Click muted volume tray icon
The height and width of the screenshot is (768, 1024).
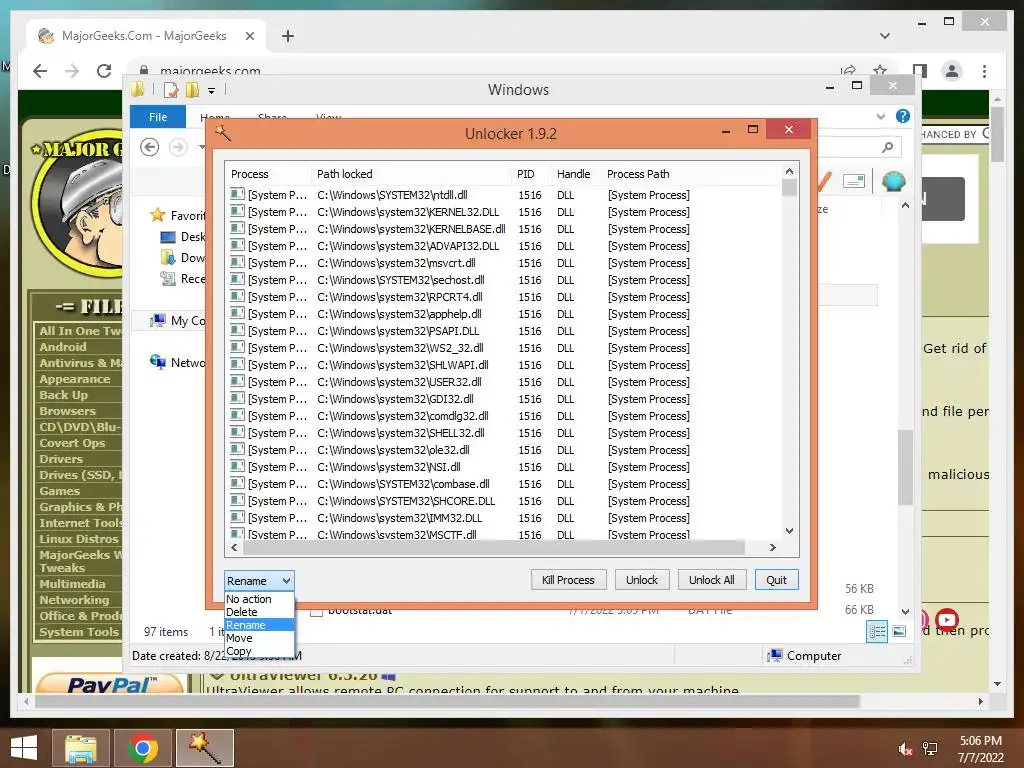(x=905, y=748)
